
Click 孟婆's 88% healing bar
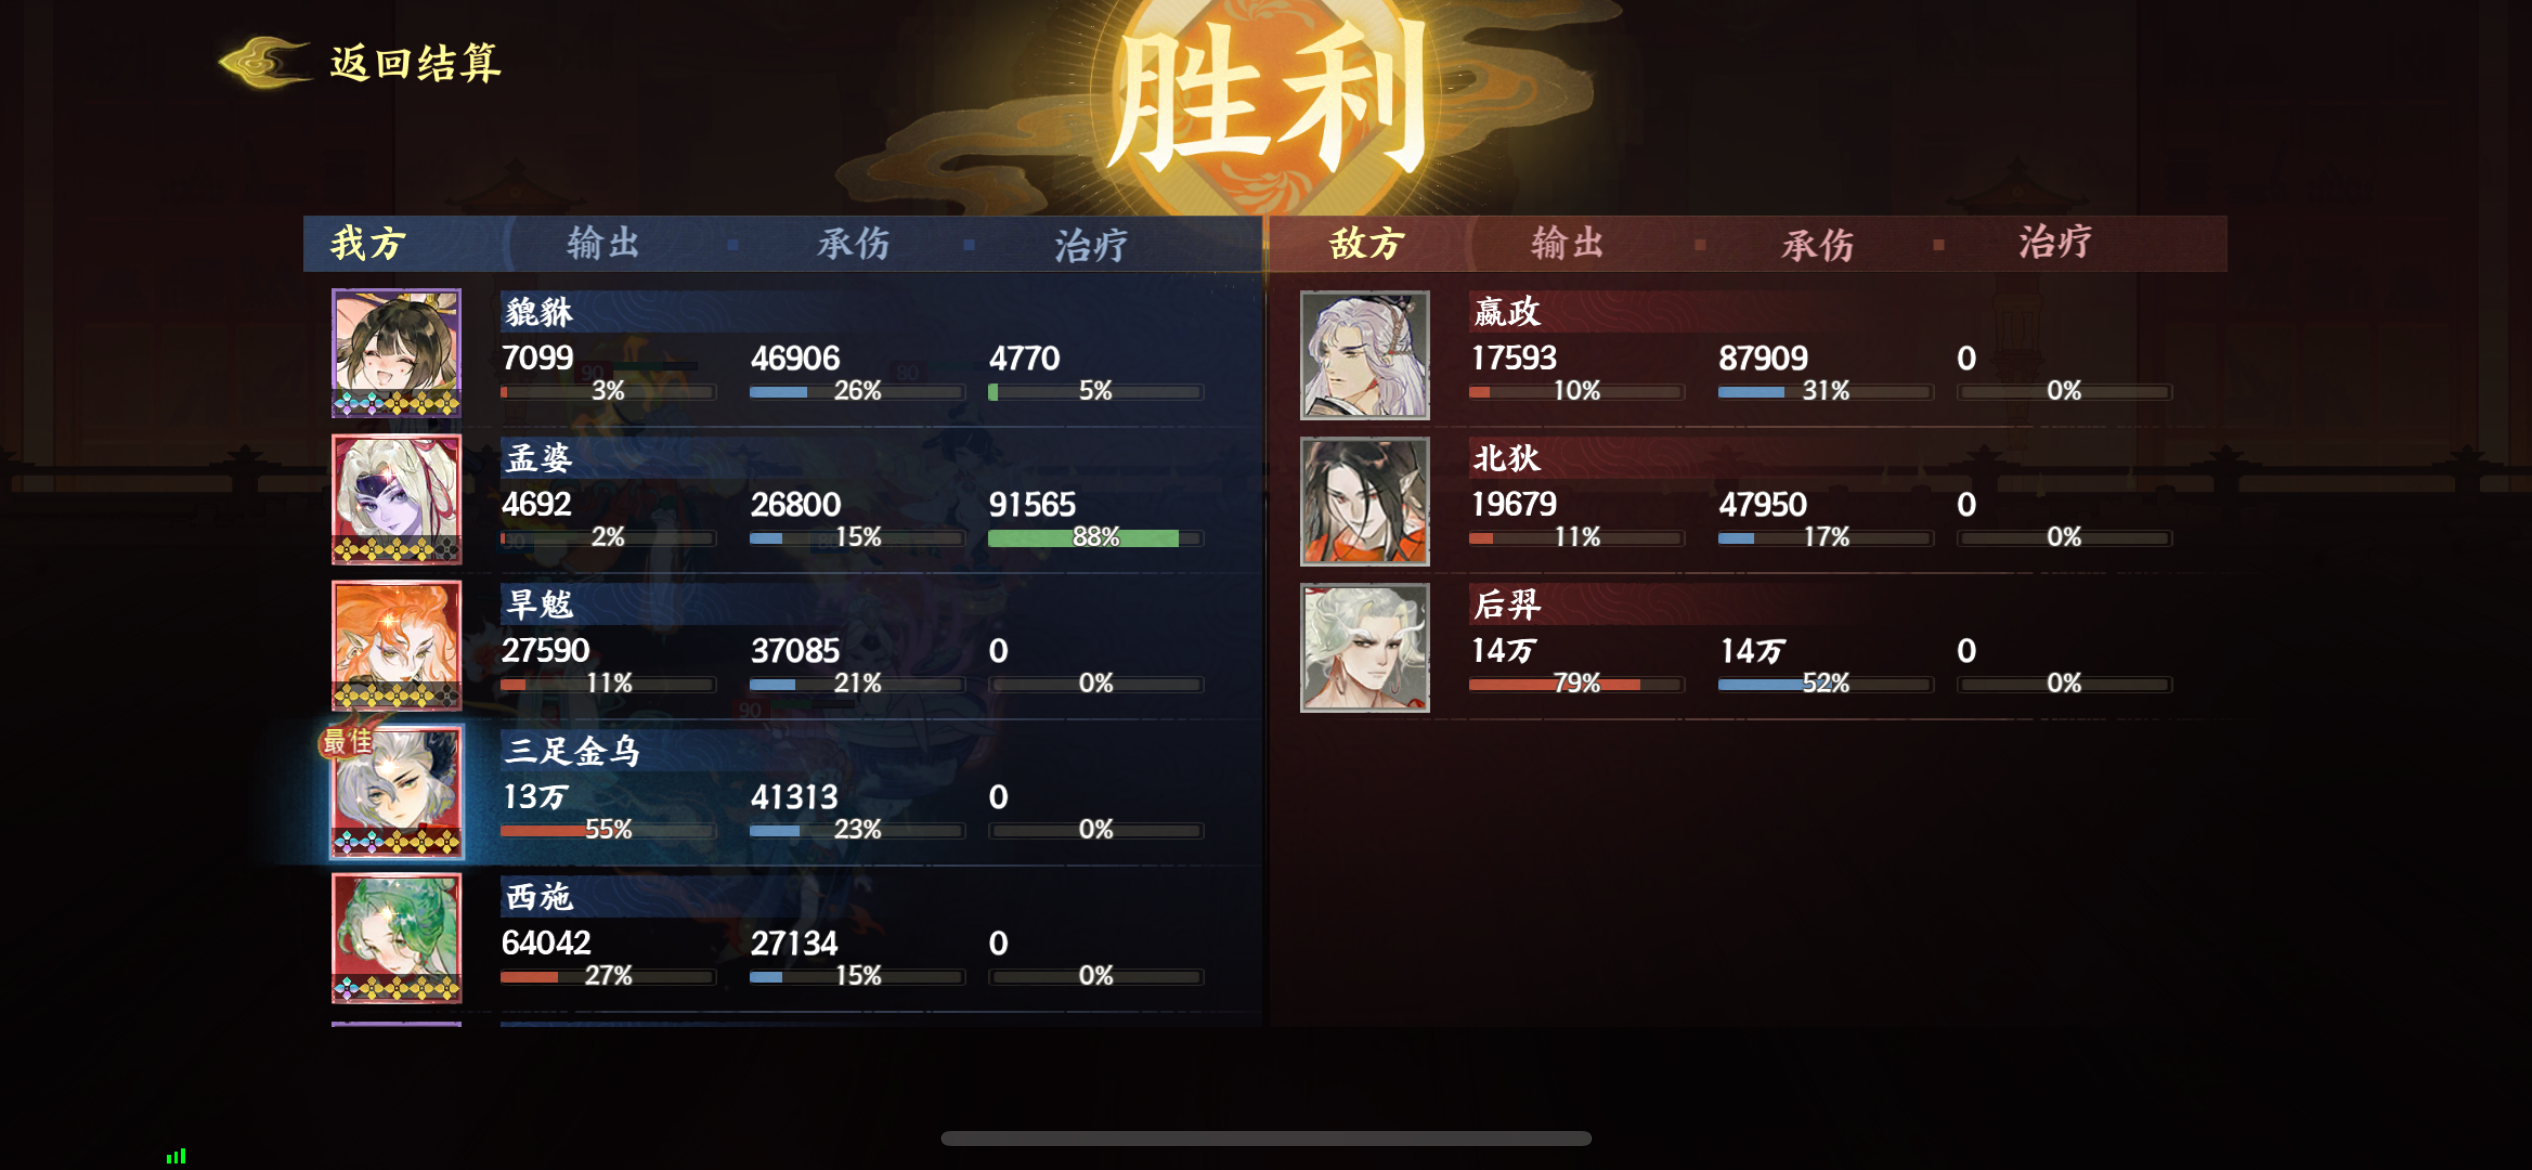pos(1096,538)
